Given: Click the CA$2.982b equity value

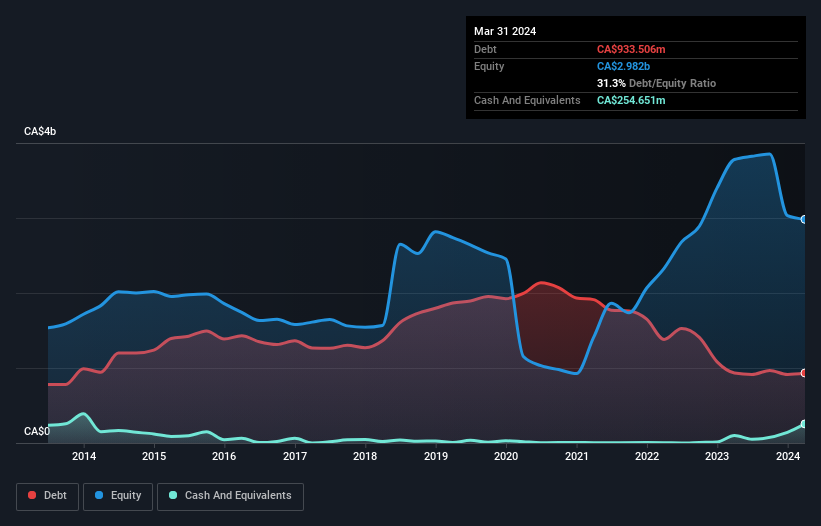Looking at the screenshot, I should click(623, 66).
